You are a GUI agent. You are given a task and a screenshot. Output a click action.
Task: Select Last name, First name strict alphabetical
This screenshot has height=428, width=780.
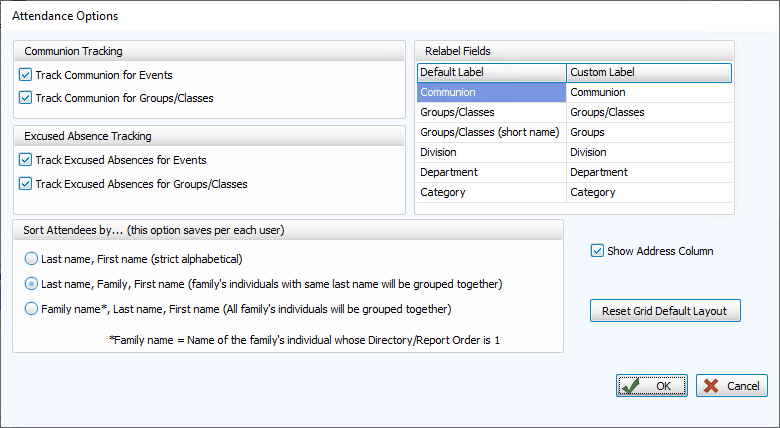point(32,259)
